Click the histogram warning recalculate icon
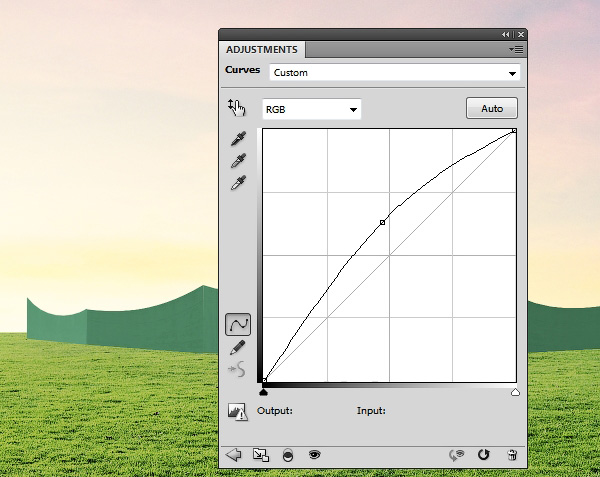600x477 pixels. [x=238, y=412]
